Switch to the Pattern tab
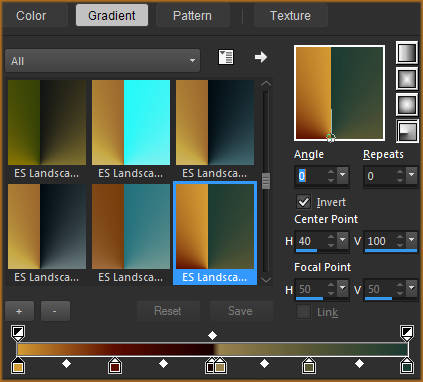The width and height of the screenshot is (423, 382). click(192, 15)
